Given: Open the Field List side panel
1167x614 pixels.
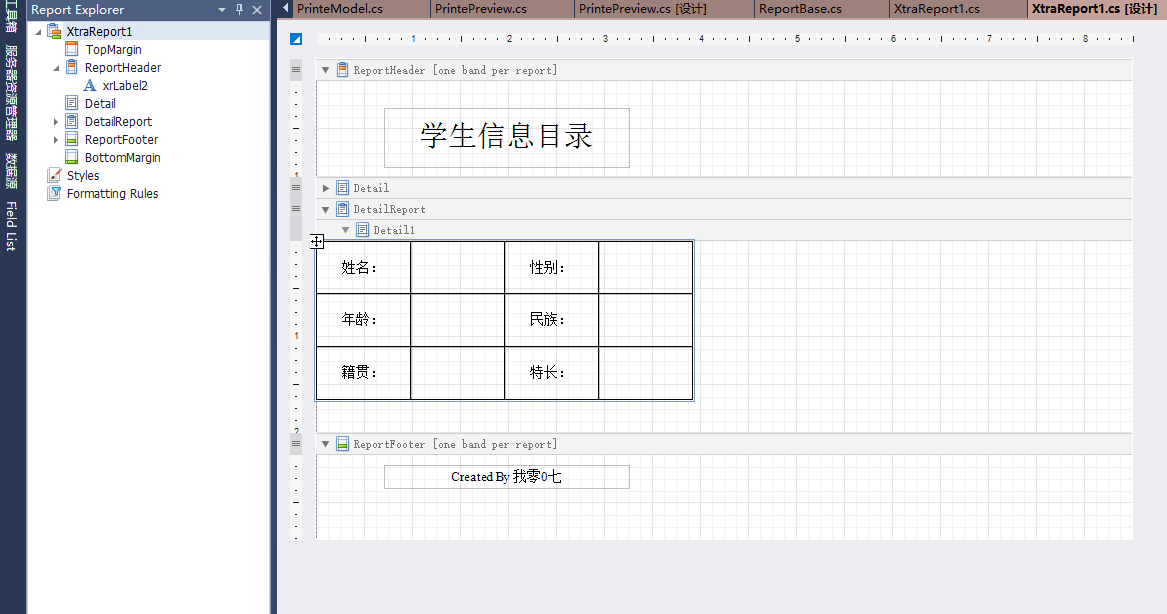Looking at the screenshot, I should 11,226.
